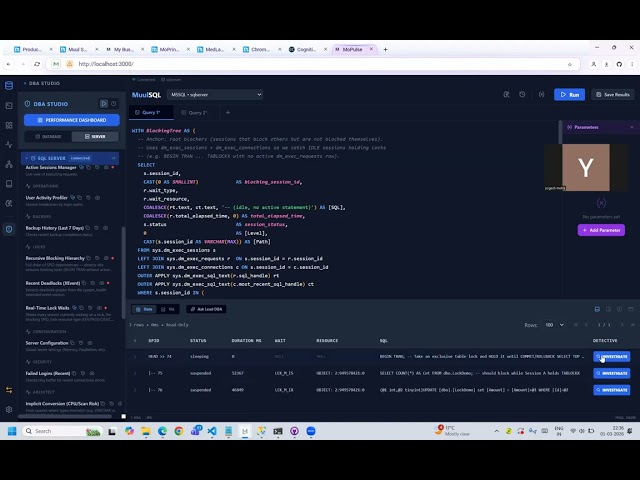Investigate the HEAD 74 sleeping session
This screenshot has height=480, width=640.
611,356
